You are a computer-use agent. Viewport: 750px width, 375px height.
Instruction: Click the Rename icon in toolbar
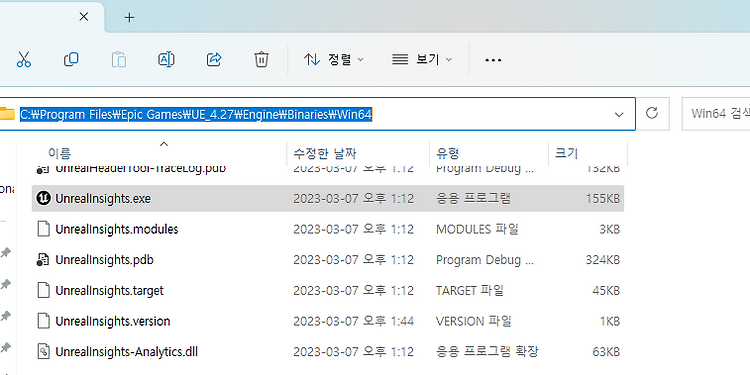tap(166, 60)
